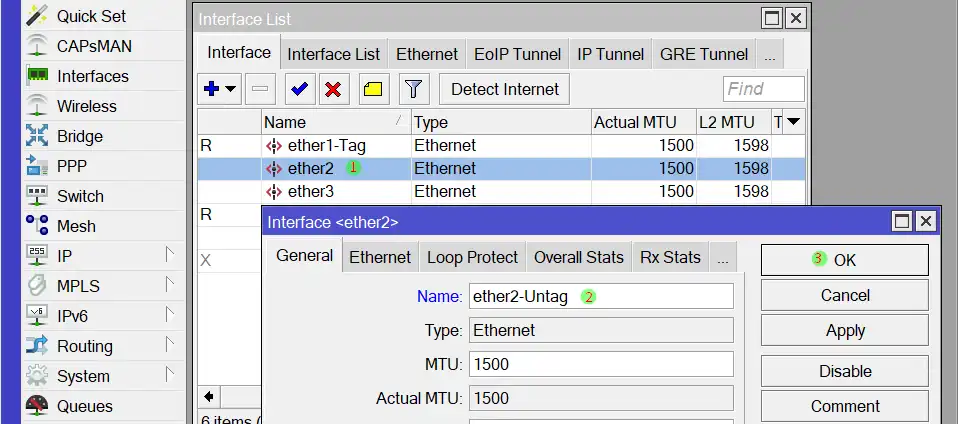Open the Filter funnel icon
Image resolution: width=958 pixels, height=424 pixels.
[x=414, y=89]
